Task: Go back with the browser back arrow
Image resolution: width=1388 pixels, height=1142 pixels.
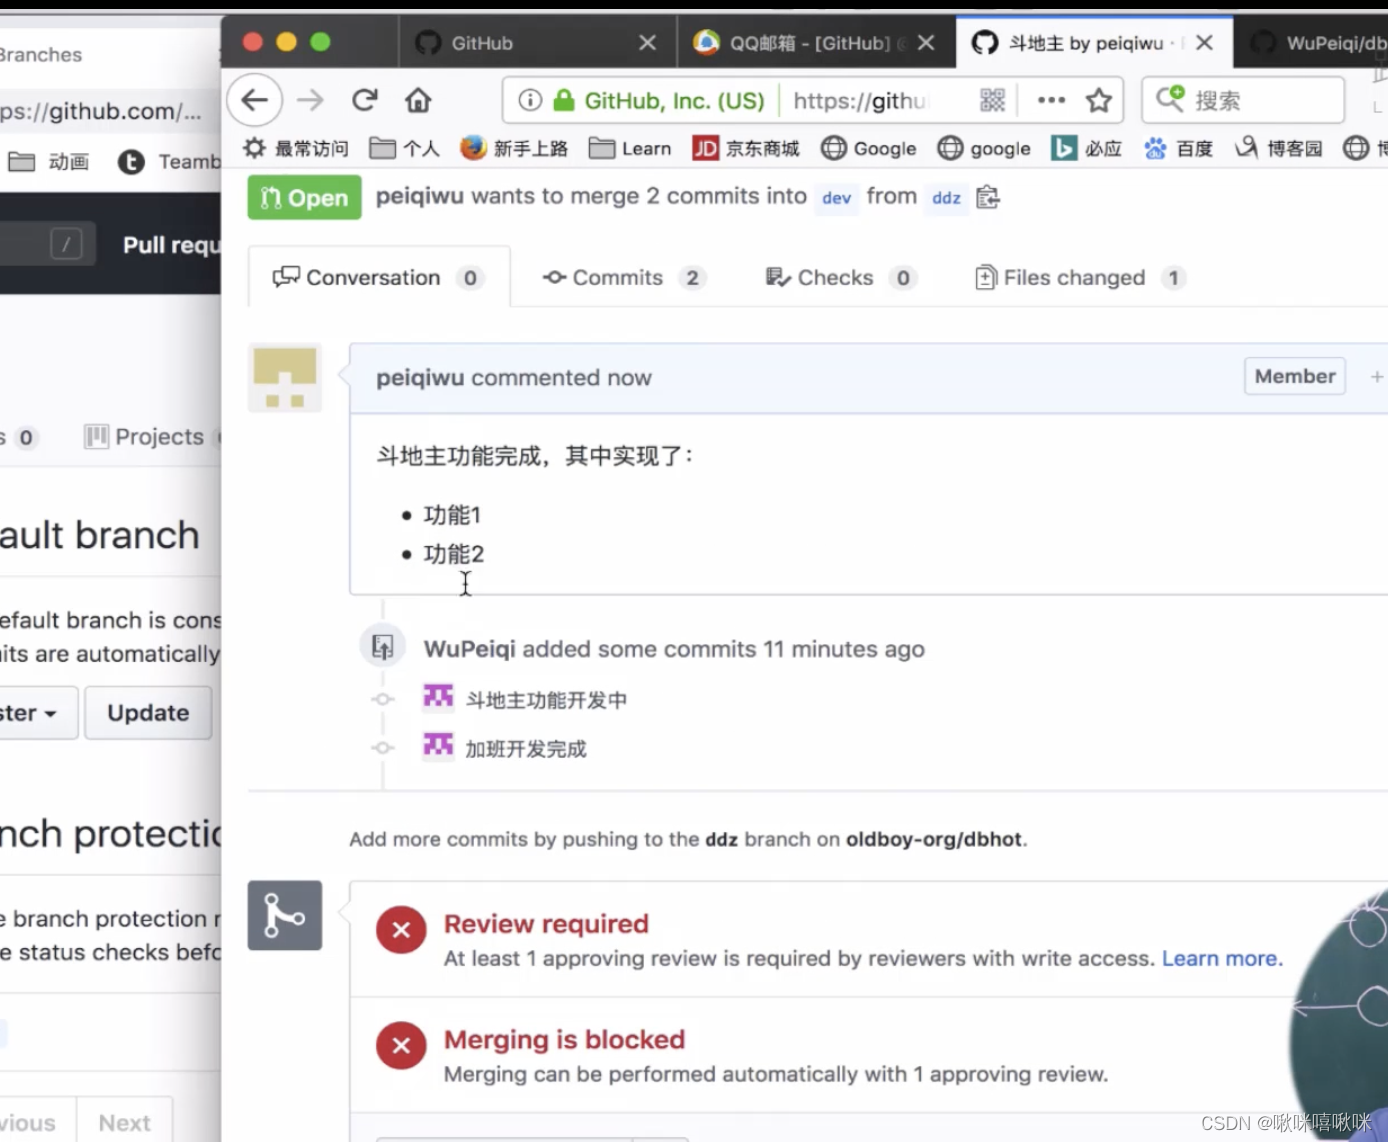Action: pyautogui.click(x=255, y=100)
